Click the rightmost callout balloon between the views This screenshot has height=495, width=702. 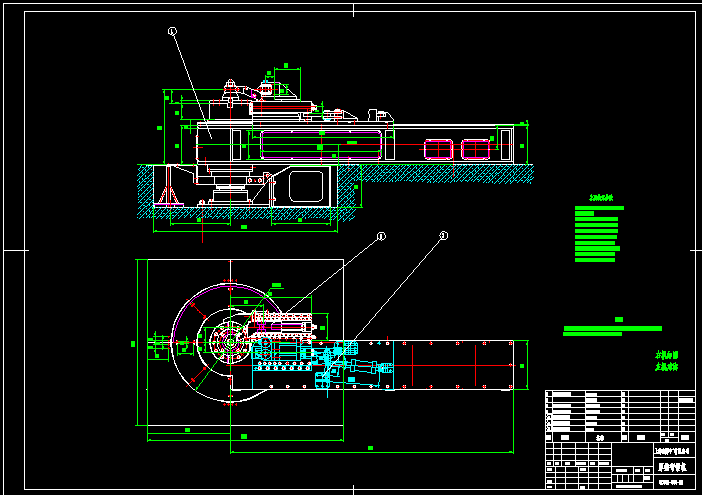click(x=444, y=235)
